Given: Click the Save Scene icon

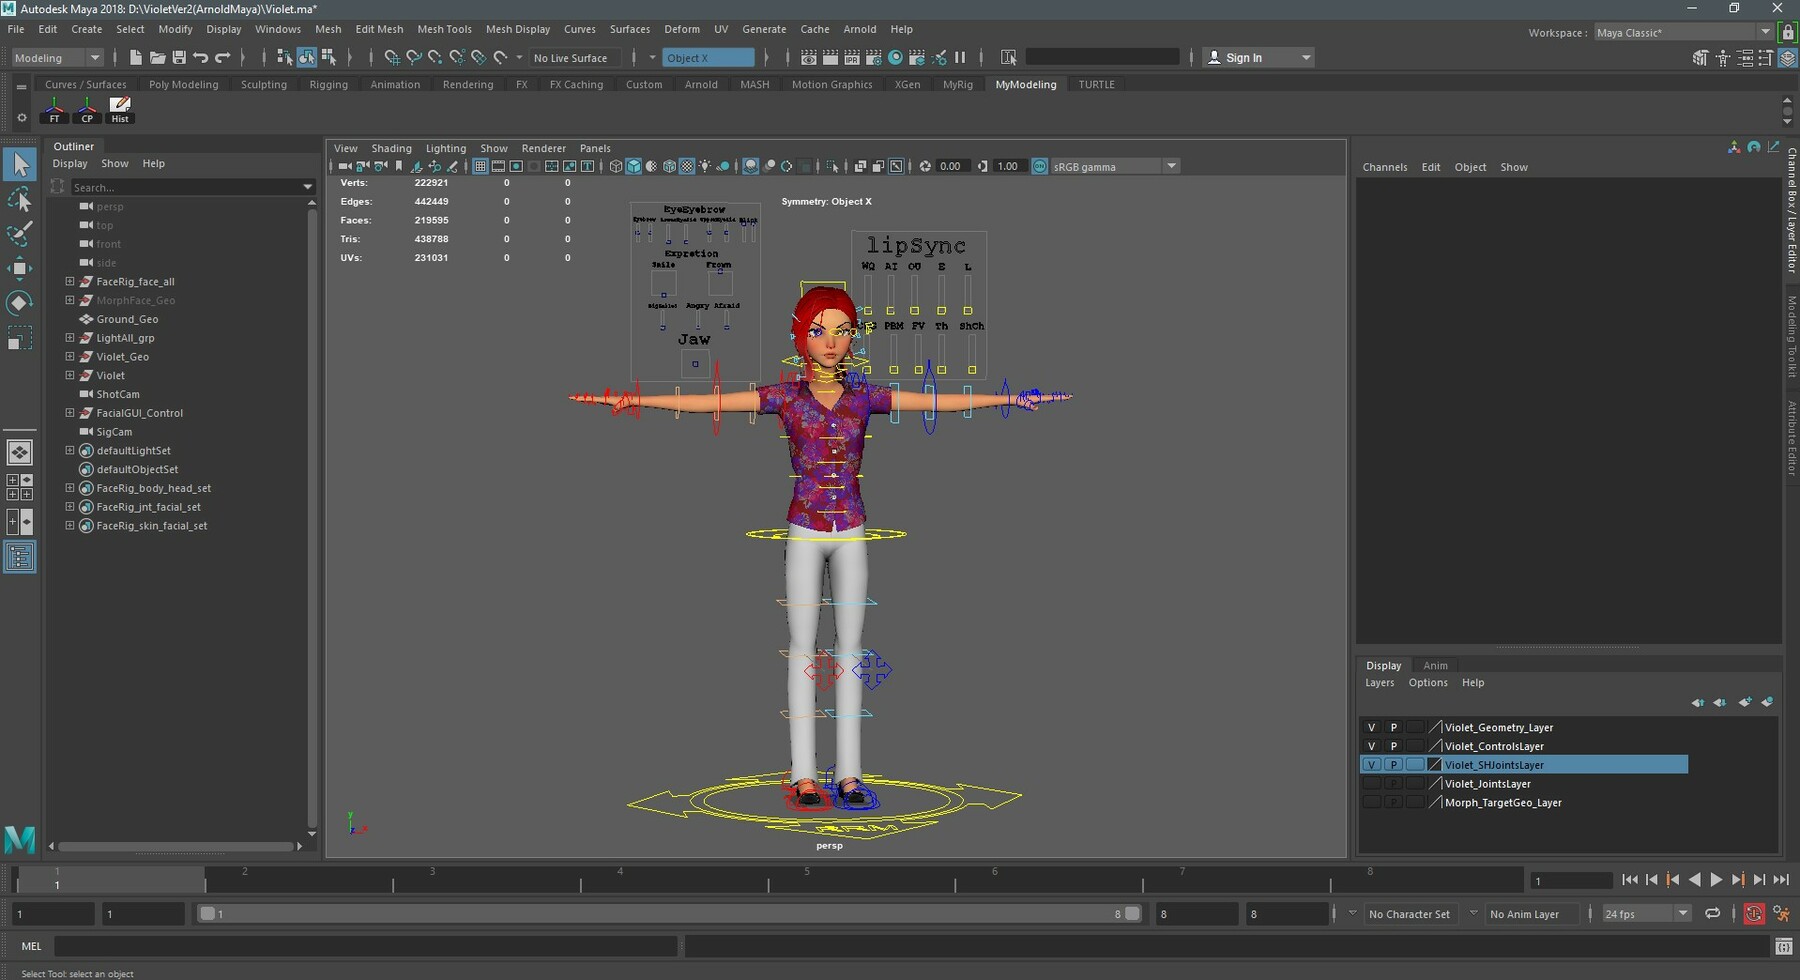Looking at the screenshot, I should tap(179, 58).
